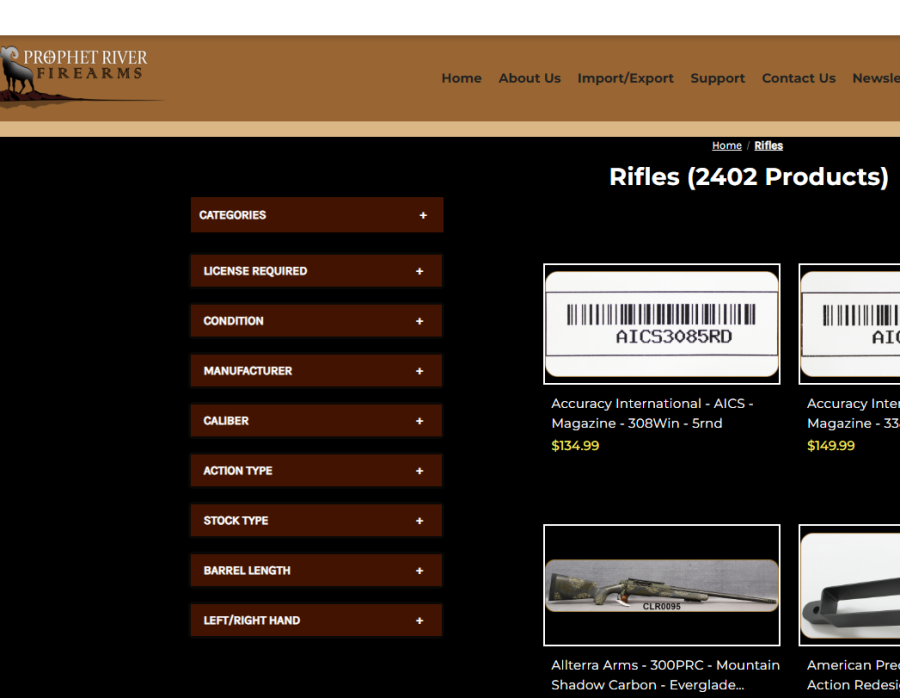Open the second Accuracy International barcode image

tap(850, 324)
